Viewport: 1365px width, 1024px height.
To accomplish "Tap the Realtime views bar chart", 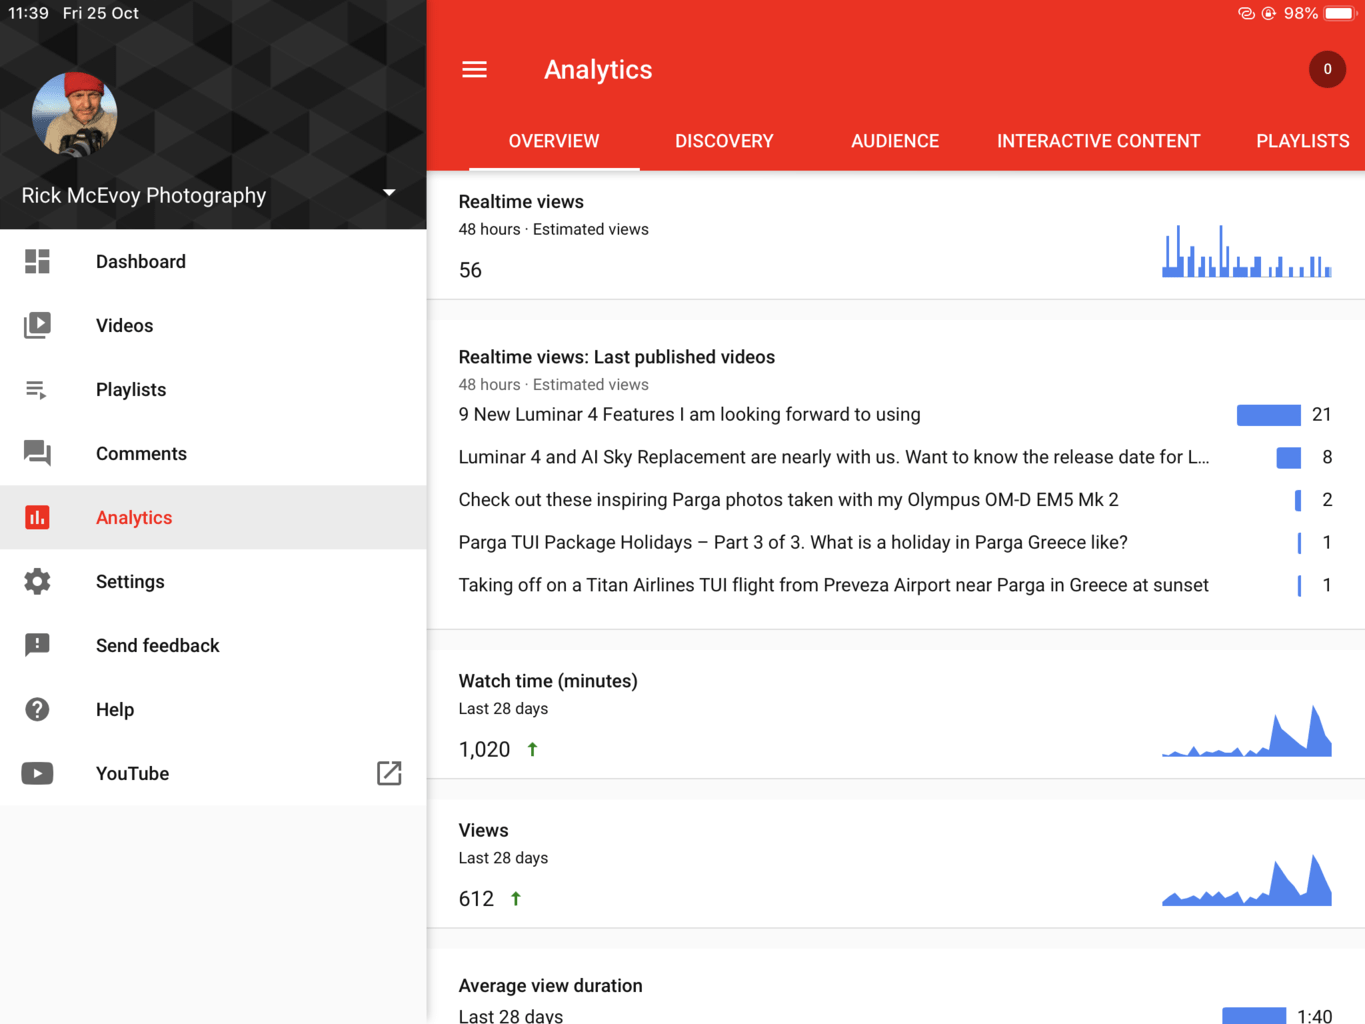I will 1247,251.
